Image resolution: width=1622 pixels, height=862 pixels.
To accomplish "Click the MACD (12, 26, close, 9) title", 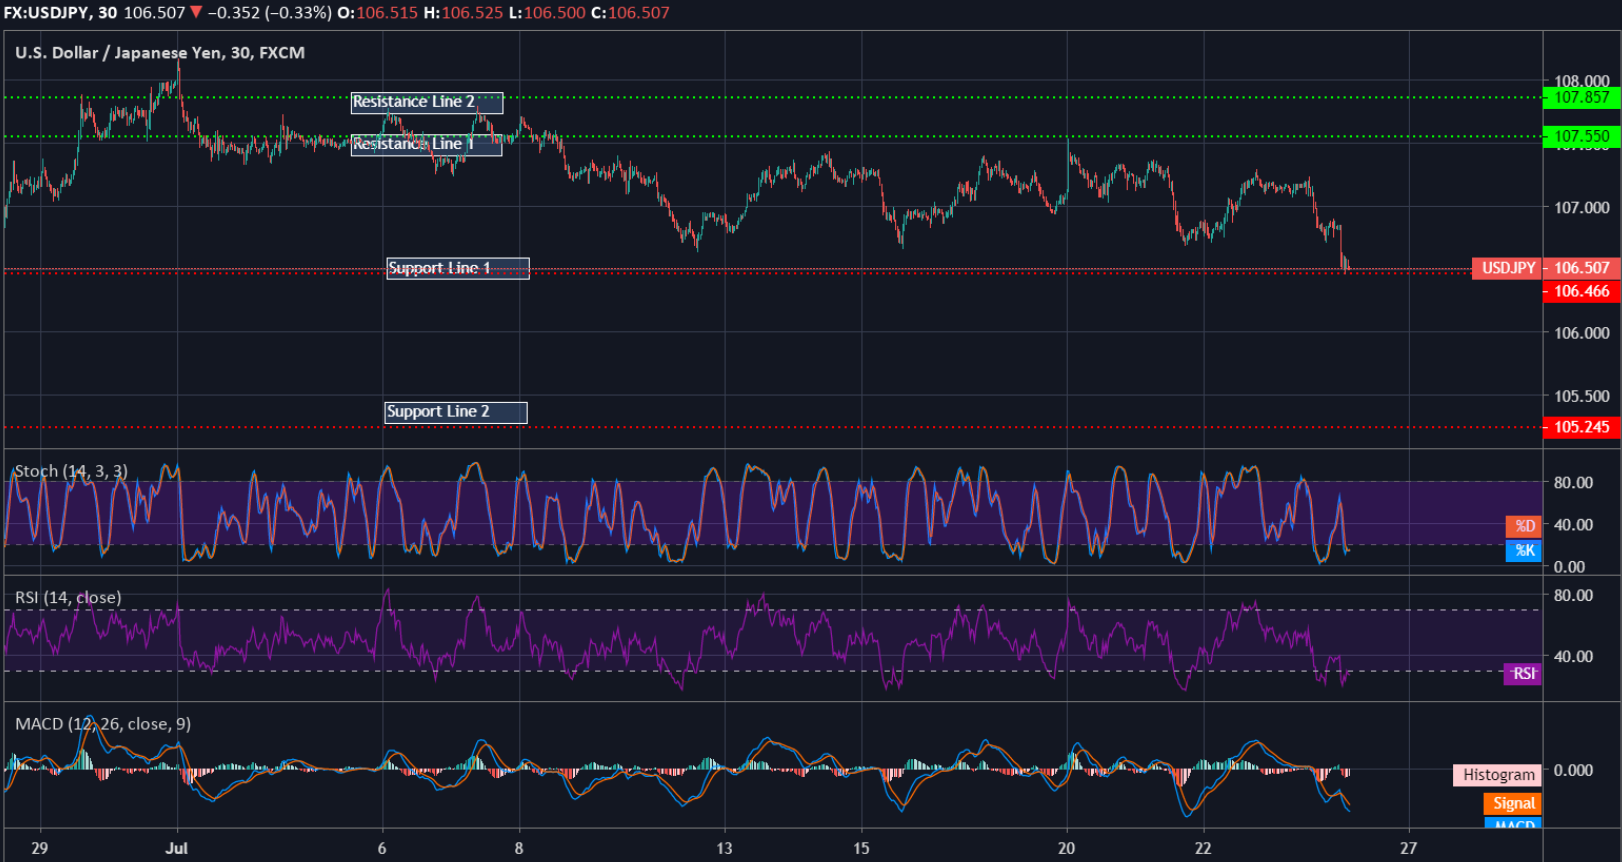I will tap(103, 724).
